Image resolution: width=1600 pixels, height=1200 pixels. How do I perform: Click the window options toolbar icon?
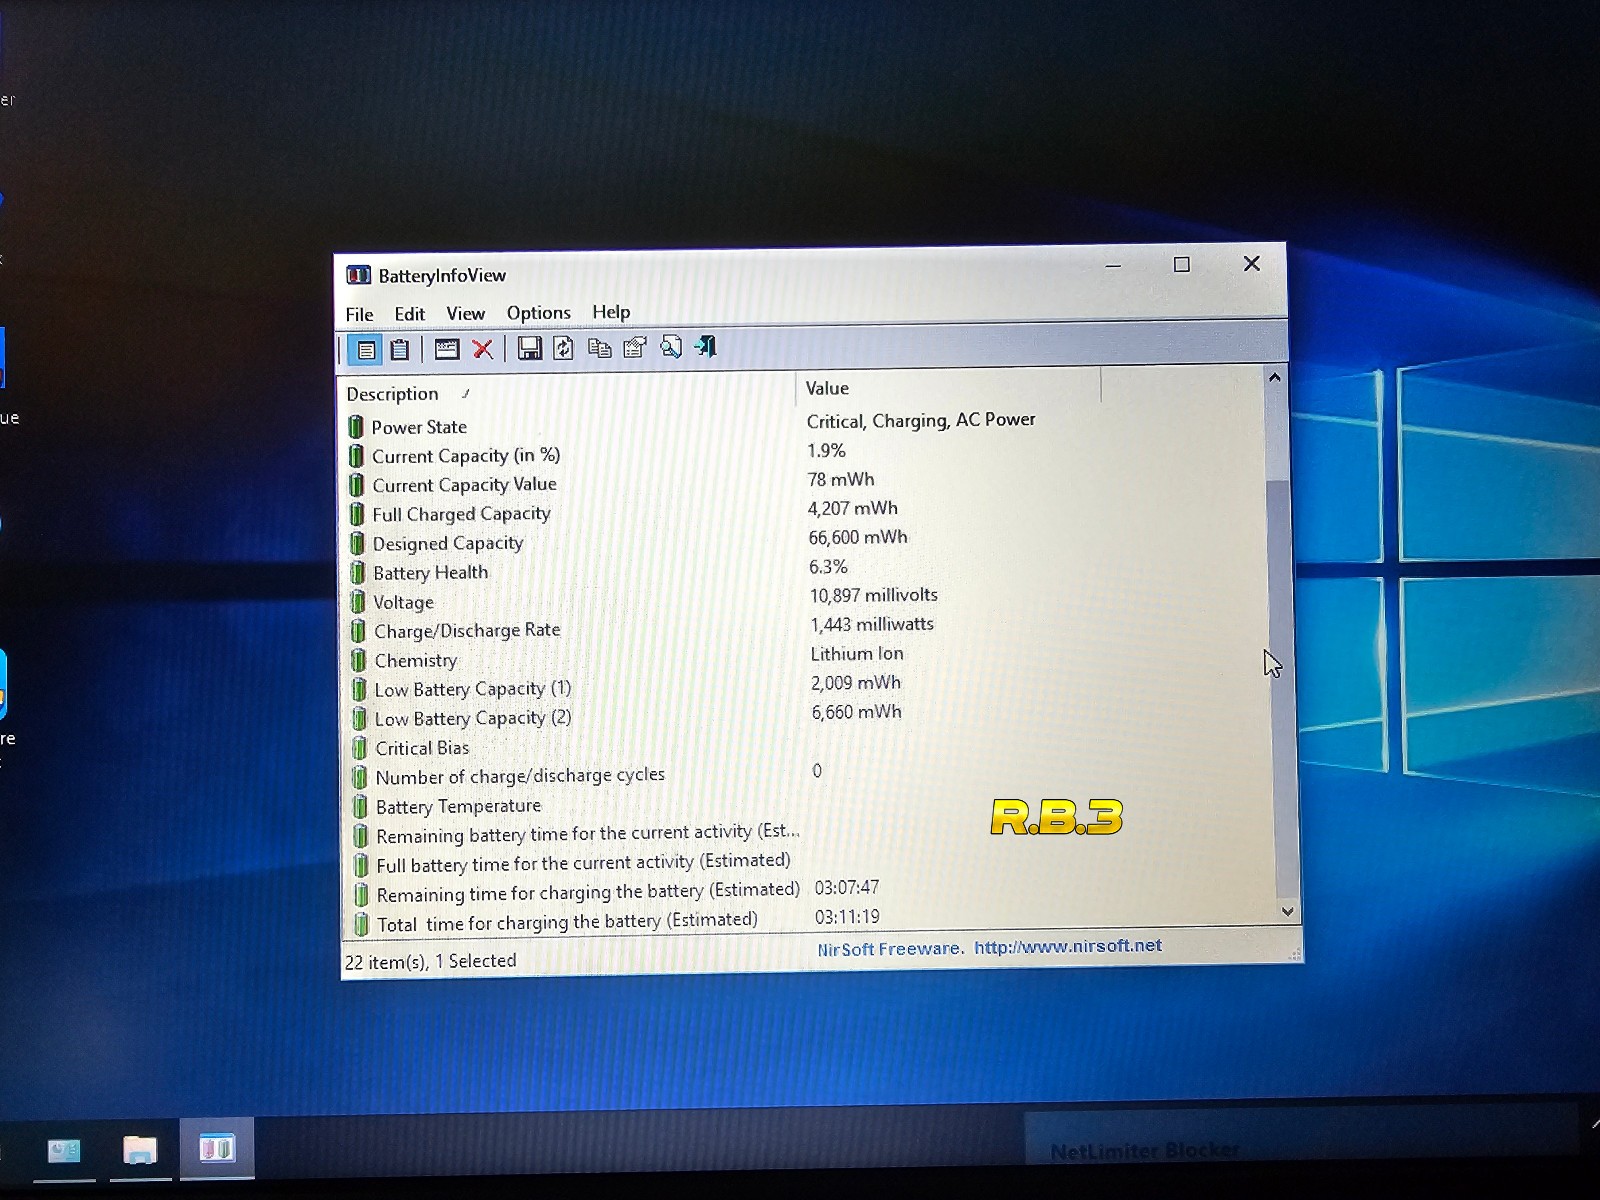tap(447, 349)
